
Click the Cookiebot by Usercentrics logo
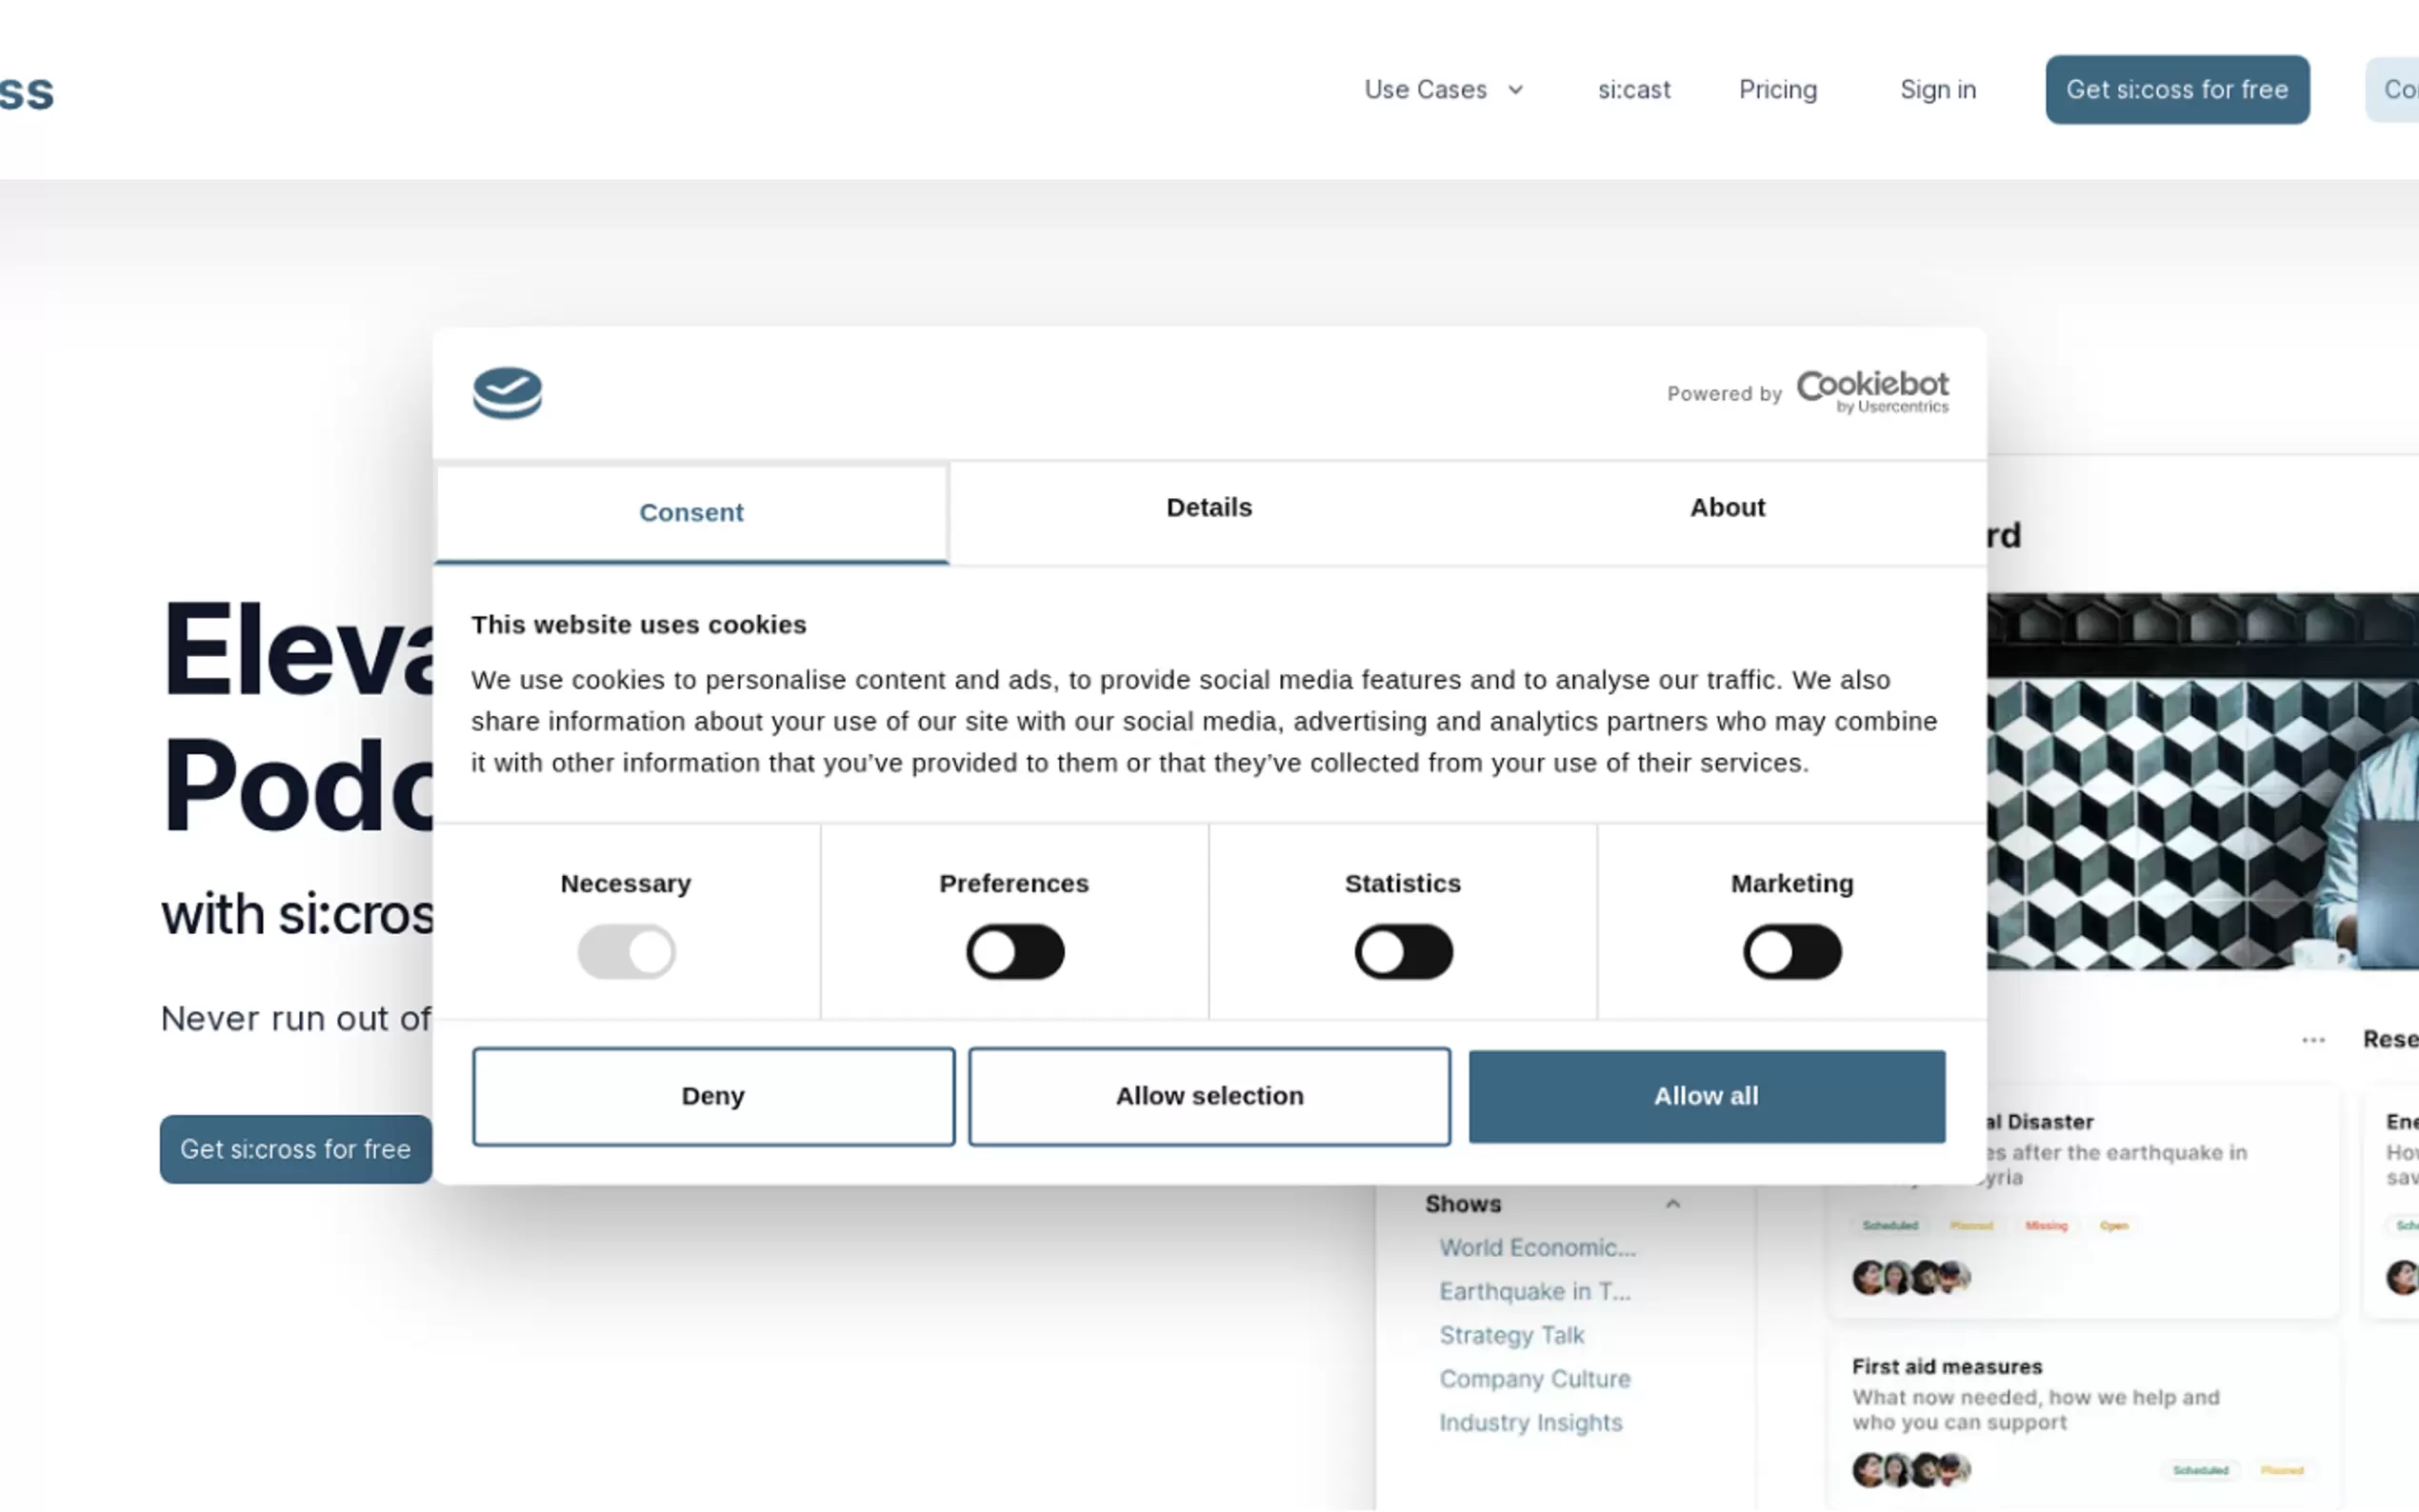1871,391
